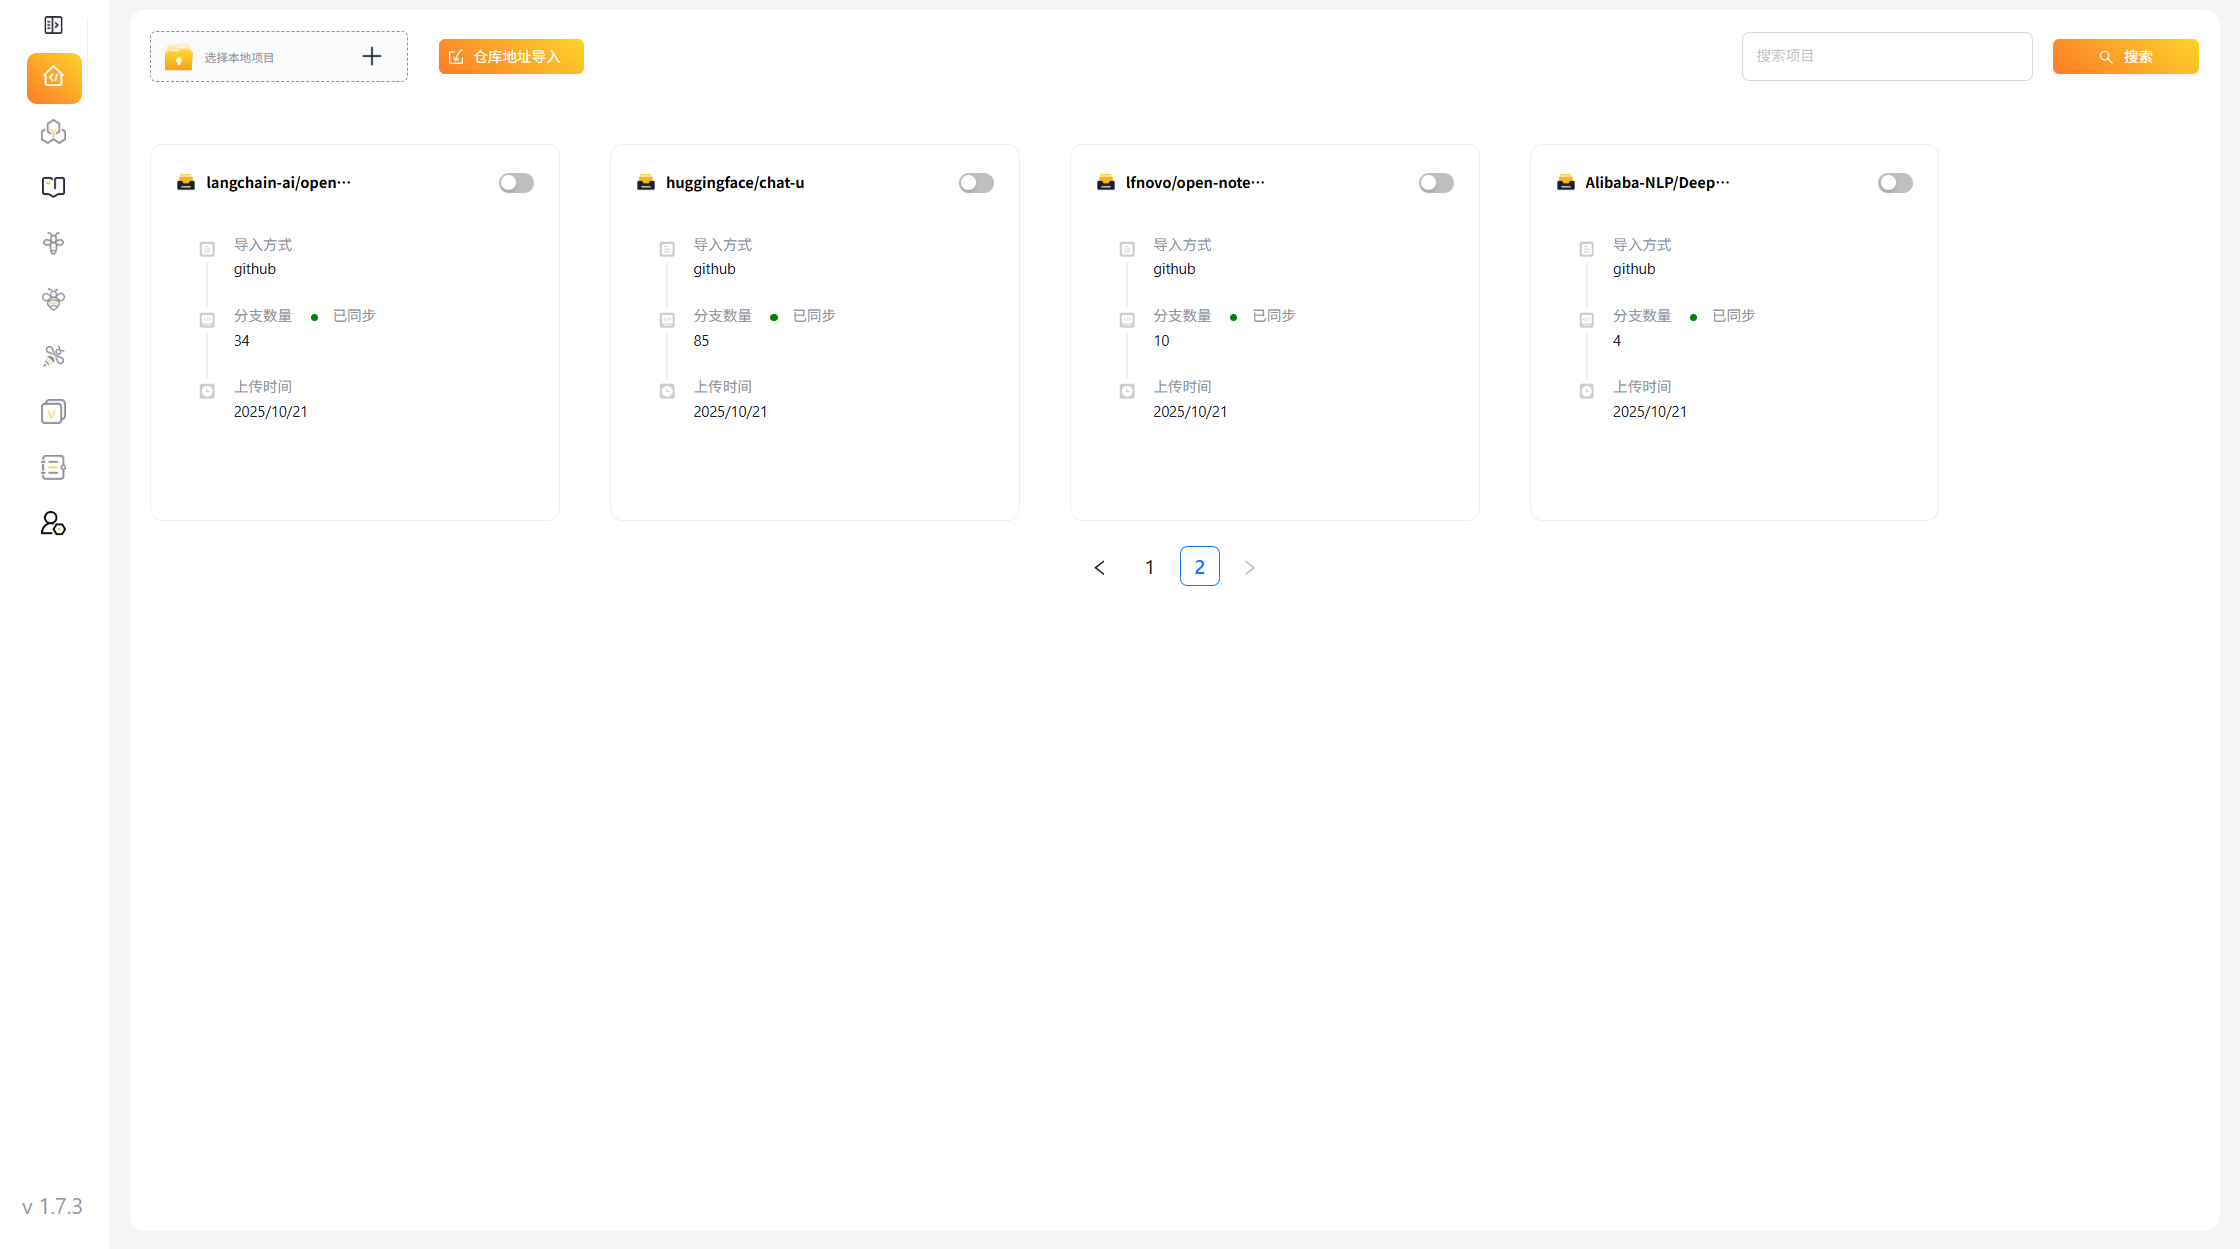Select page 2 in pagination
This screenshot has height=1249, width=2240.
click(1199, 567)
